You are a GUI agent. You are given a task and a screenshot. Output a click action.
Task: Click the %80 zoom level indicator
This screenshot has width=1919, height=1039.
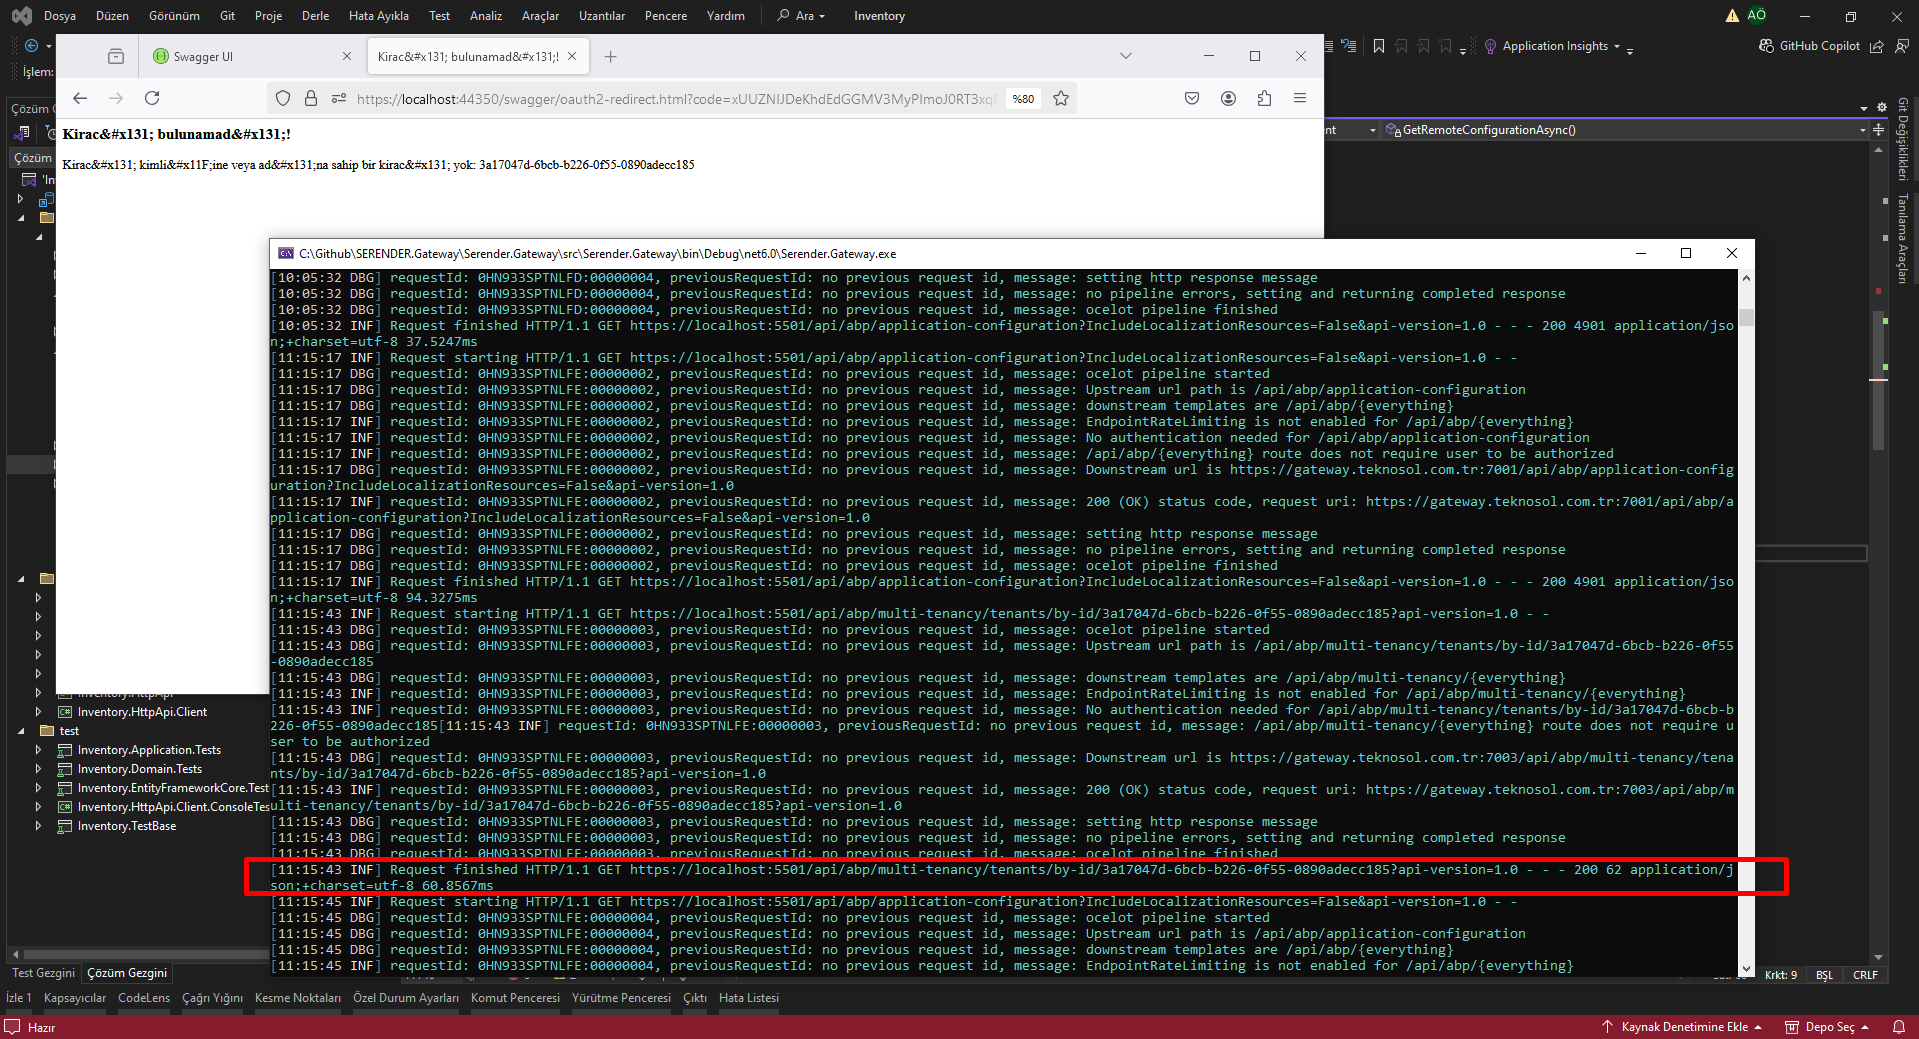click(x=1023, y=99)
